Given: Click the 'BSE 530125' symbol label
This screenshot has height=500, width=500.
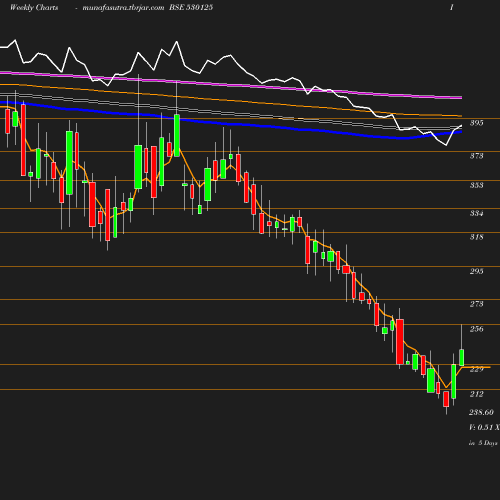Looking at the screenshot, I should [191, 8].
